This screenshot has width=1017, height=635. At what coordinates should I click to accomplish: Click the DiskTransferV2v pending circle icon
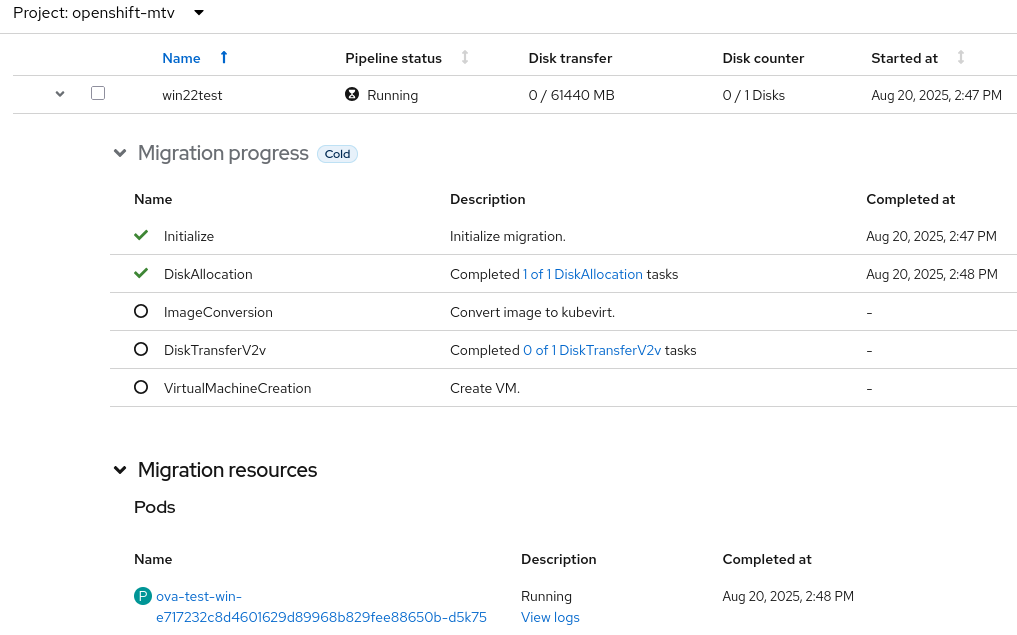(x=141, y=350)
